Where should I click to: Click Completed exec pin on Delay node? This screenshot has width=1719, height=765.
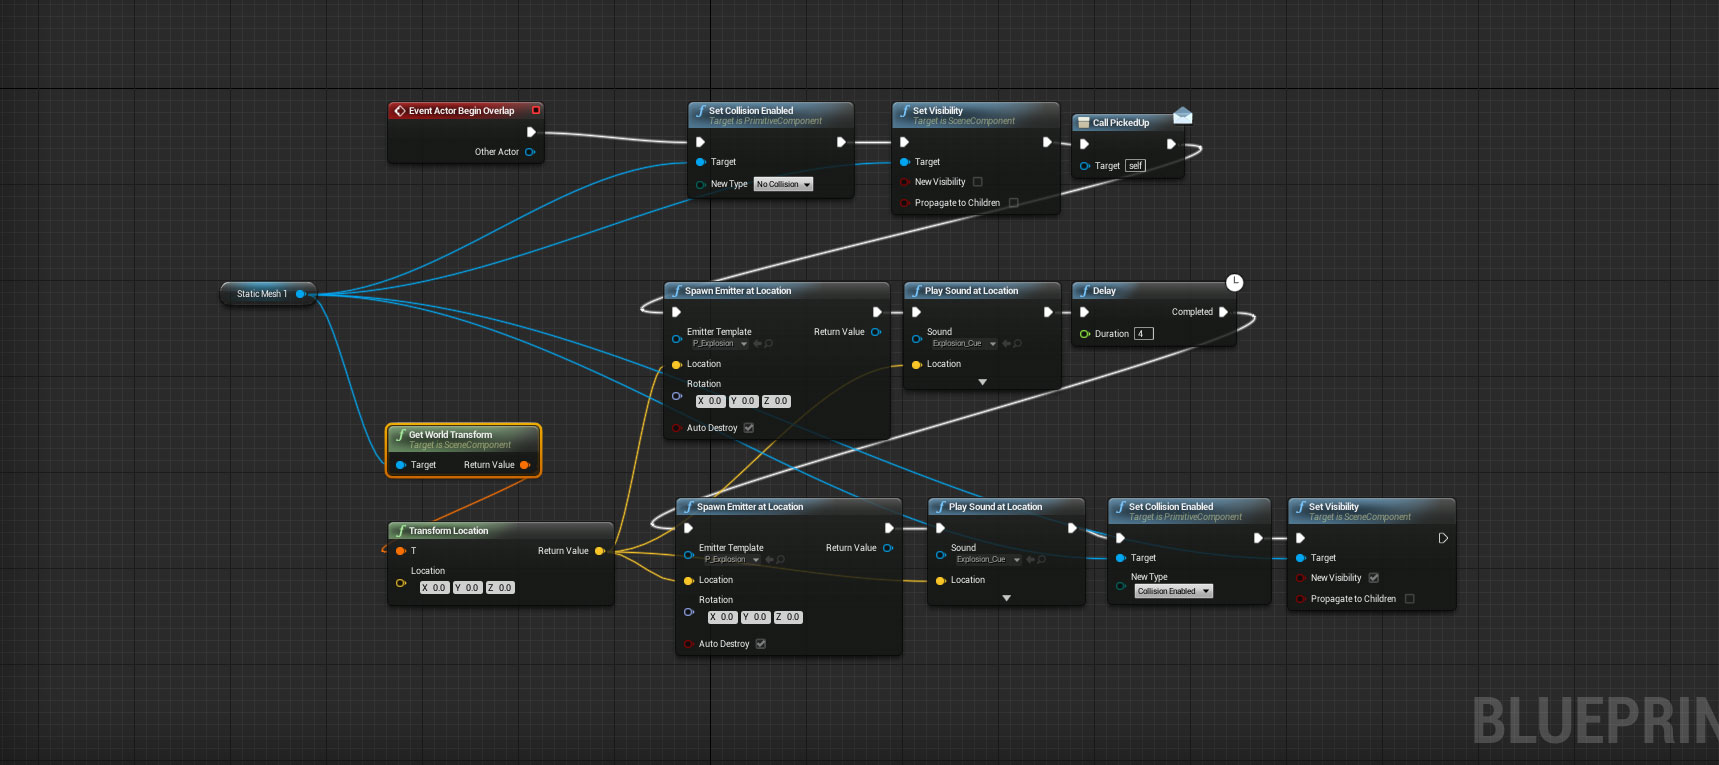tap(1223, 312)
